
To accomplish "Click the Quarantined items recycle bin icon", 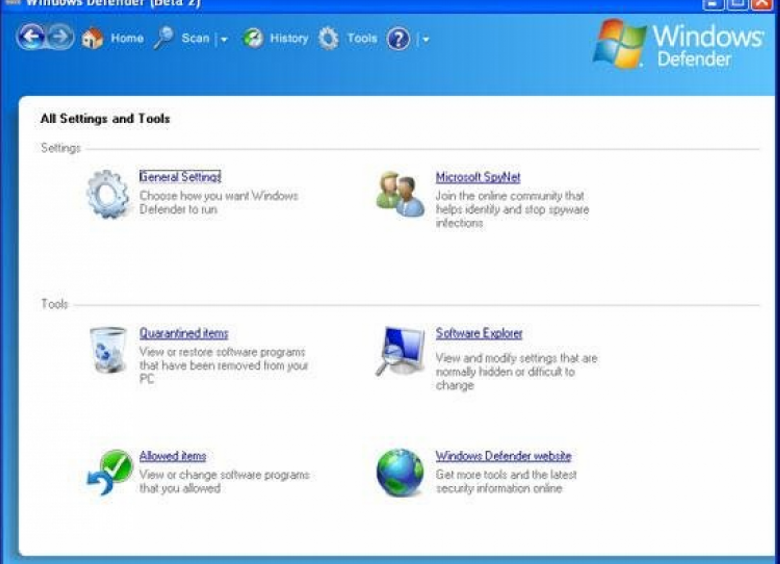I will (x=108, y=350).
